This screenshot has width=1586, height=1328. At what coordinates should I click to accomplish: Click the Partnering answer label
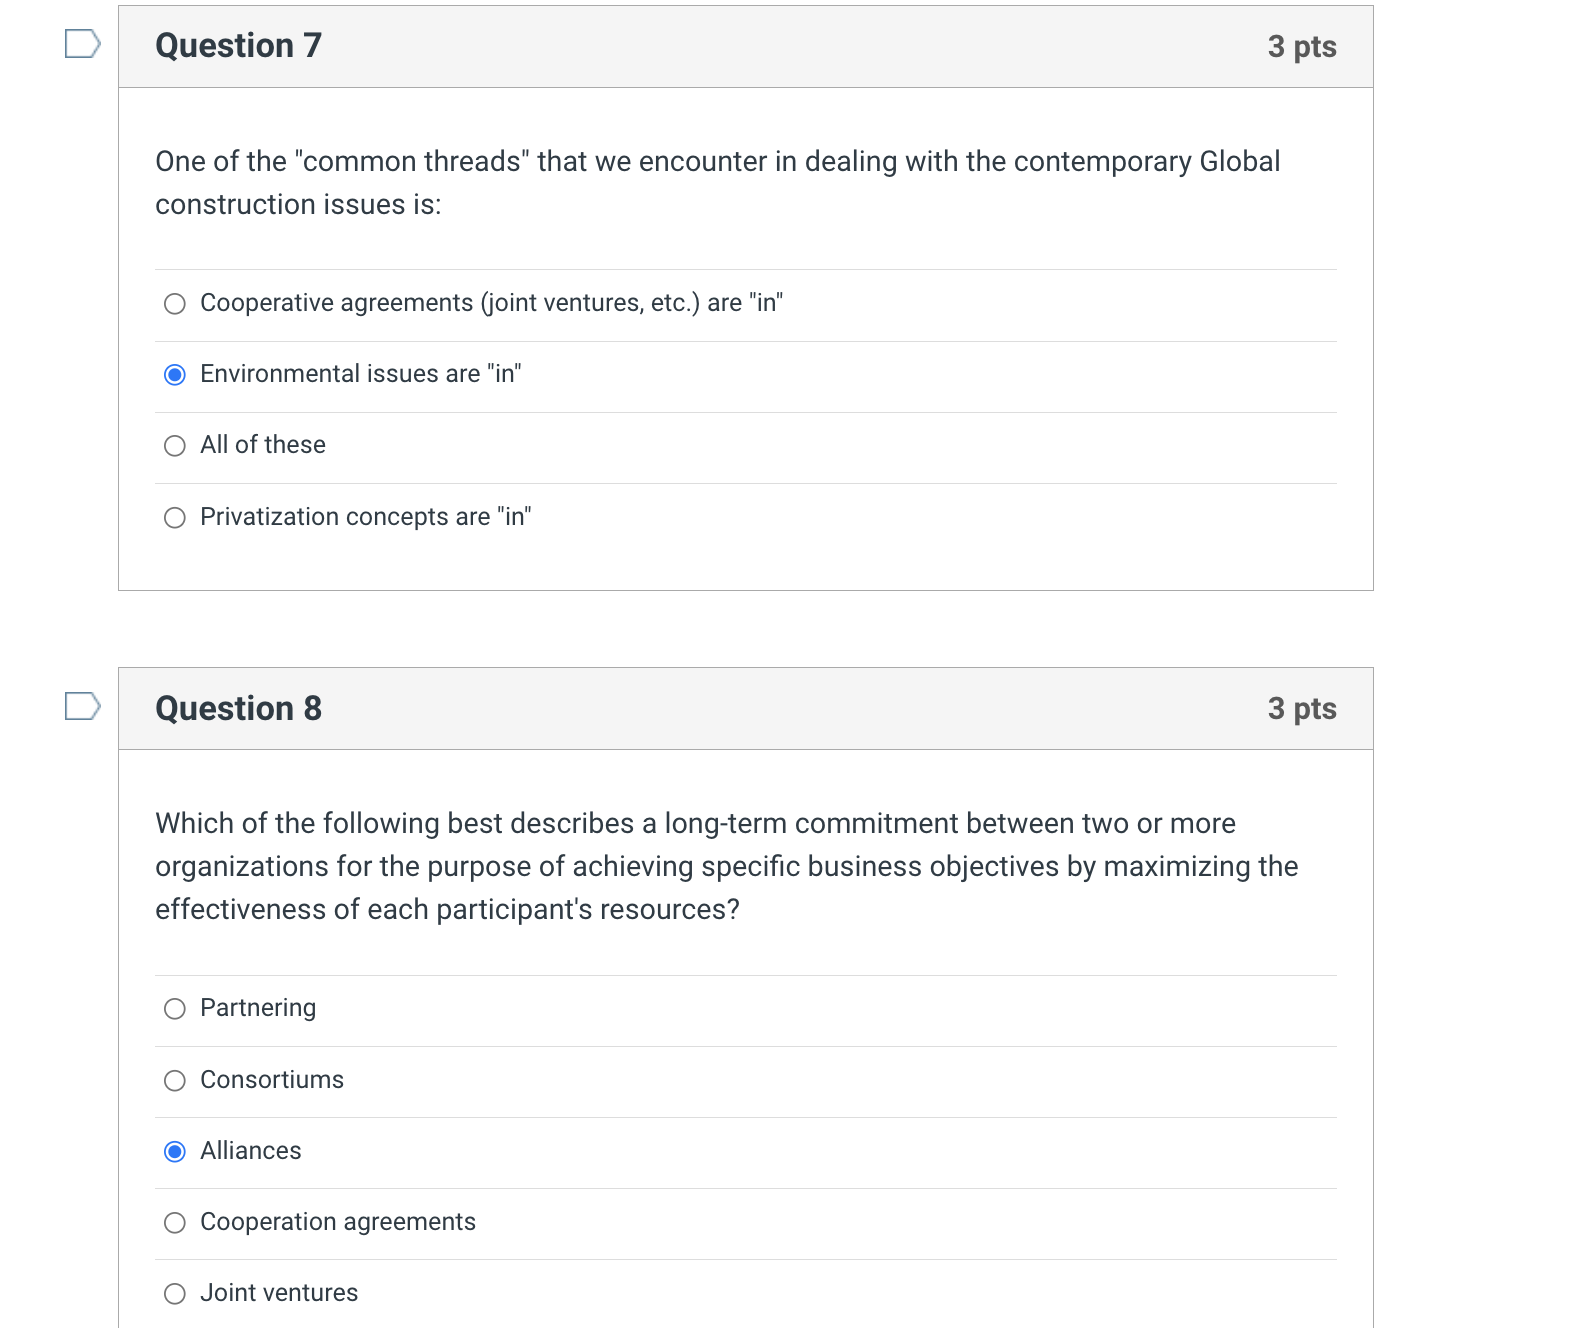[258, 1008]
